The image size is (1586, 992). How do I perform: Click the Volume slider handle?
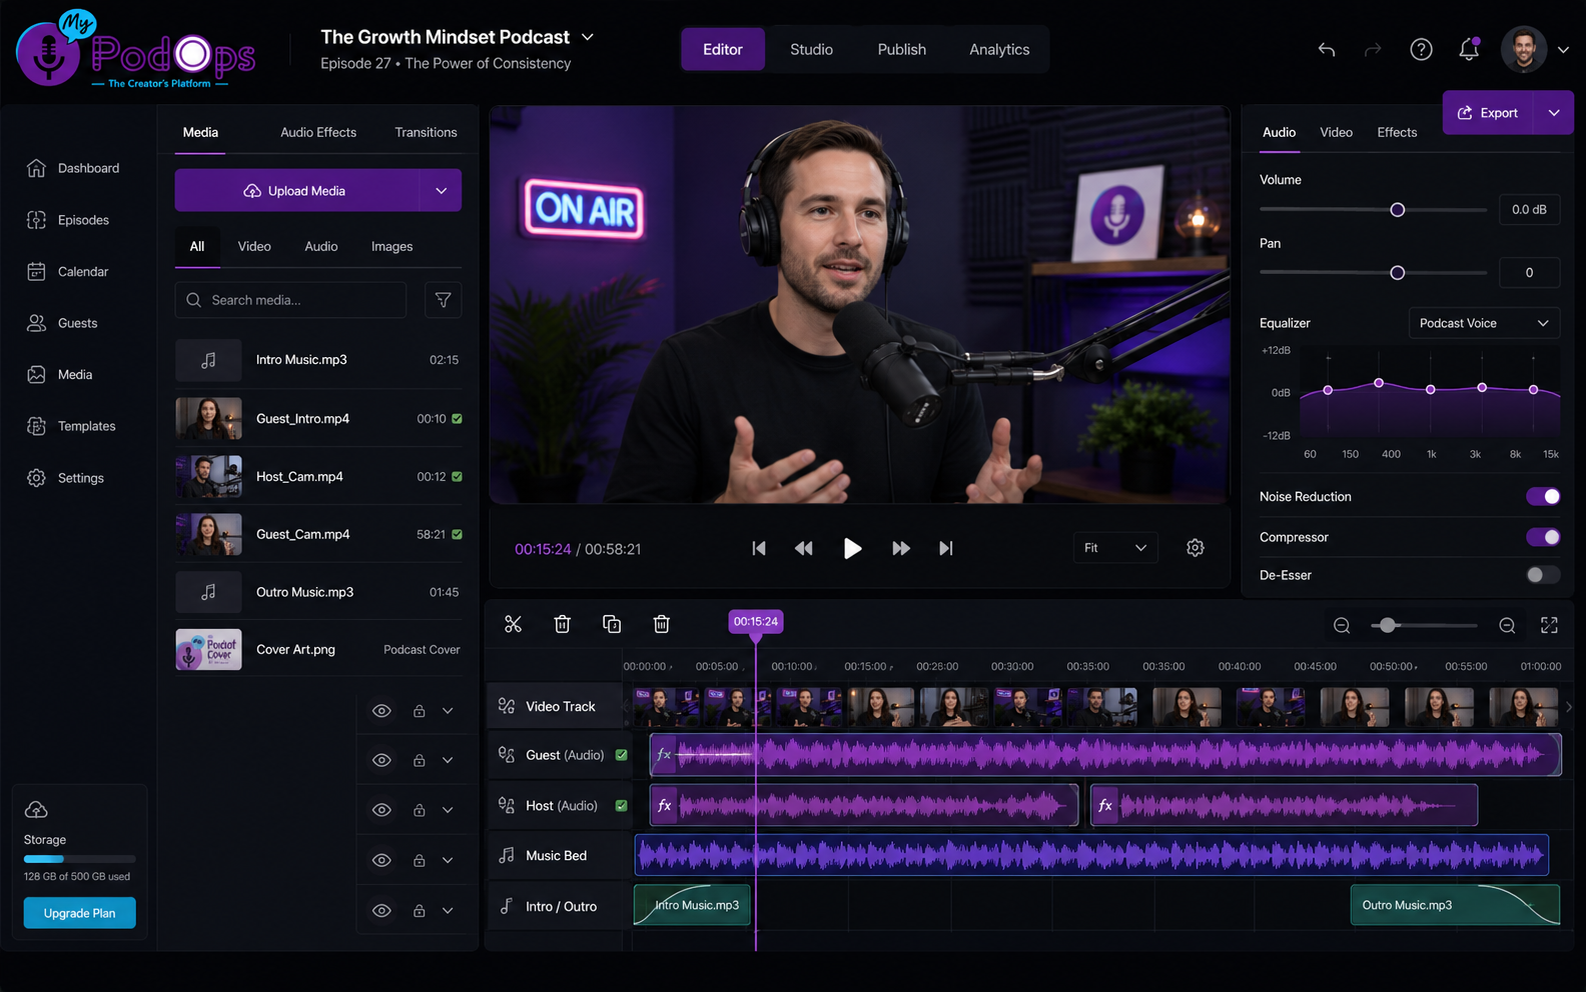pyautogui.click(x=1397, y=210)
